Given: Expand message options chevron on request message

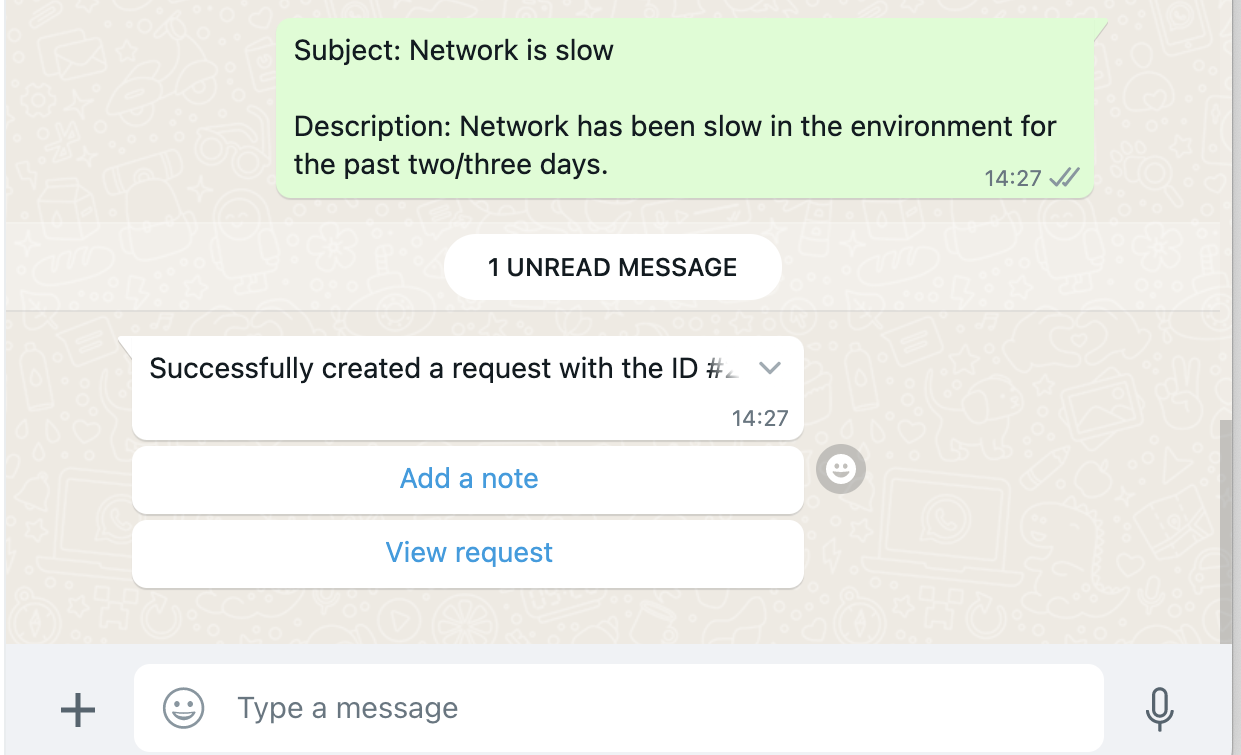Looking at the screenshot, I should tap(769, 368).
